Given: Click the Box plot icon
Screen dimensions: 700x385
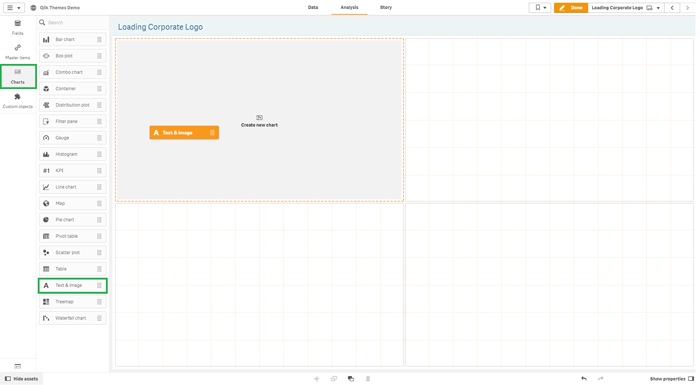Looking at the screenshot, I should pyautogui.click(x=46, y=56).
